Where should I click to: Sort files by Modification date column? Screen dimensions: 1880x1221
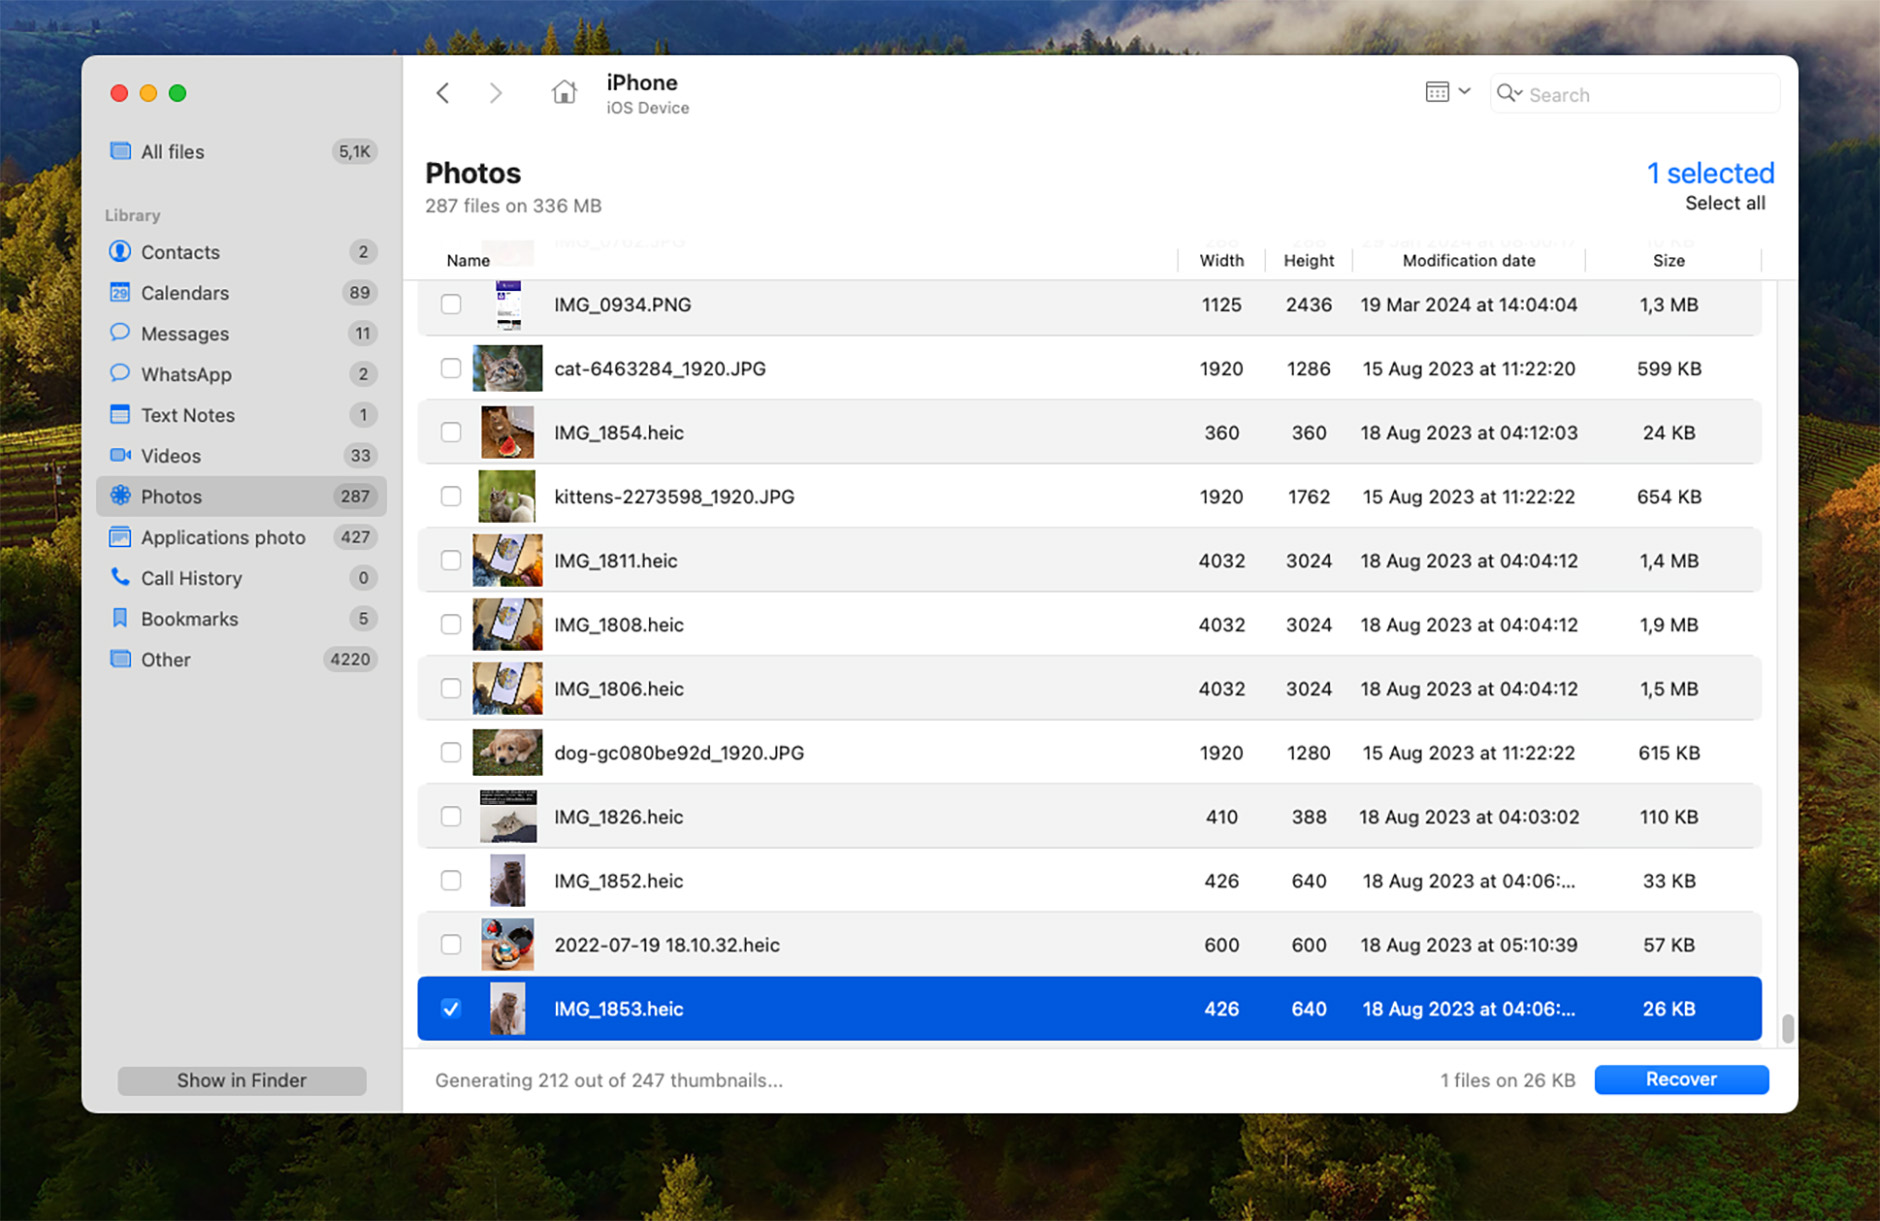[x=1468, y=260]
